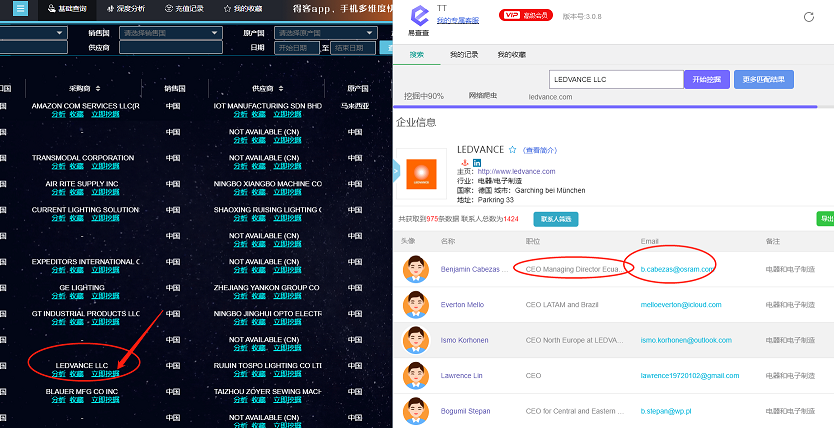Click Bogumil Stepan avatar
This screenshot has width=834, height=428.
(416, 411)
